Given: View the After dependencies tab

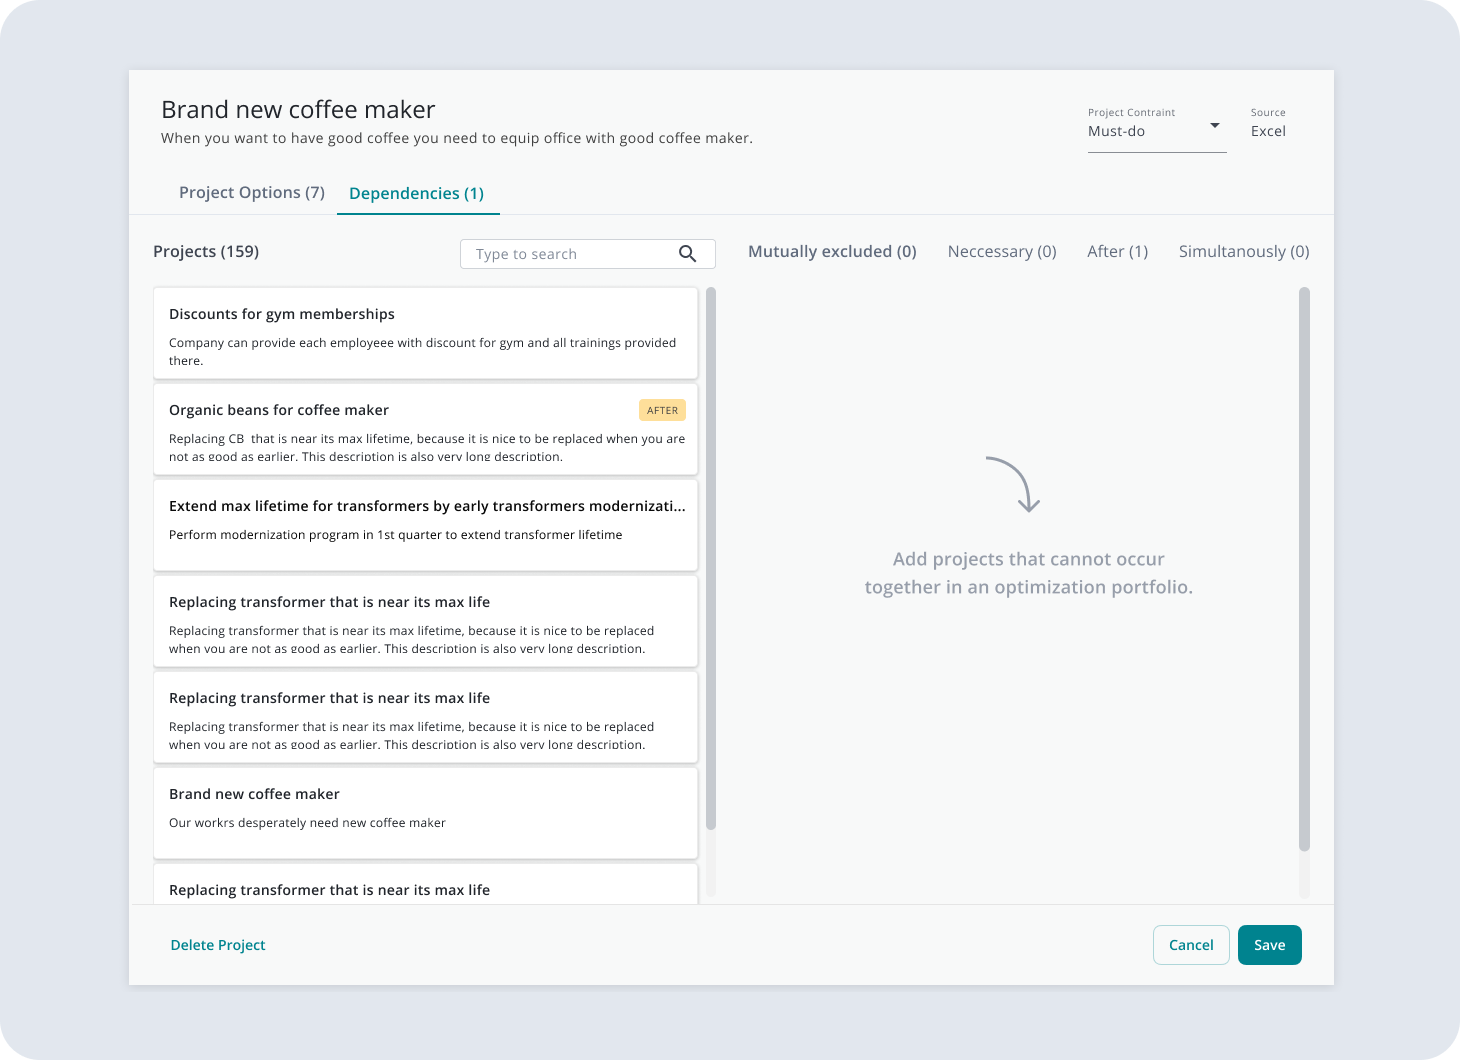Looking at the screenshot, I should click(x=1117, y=252).
